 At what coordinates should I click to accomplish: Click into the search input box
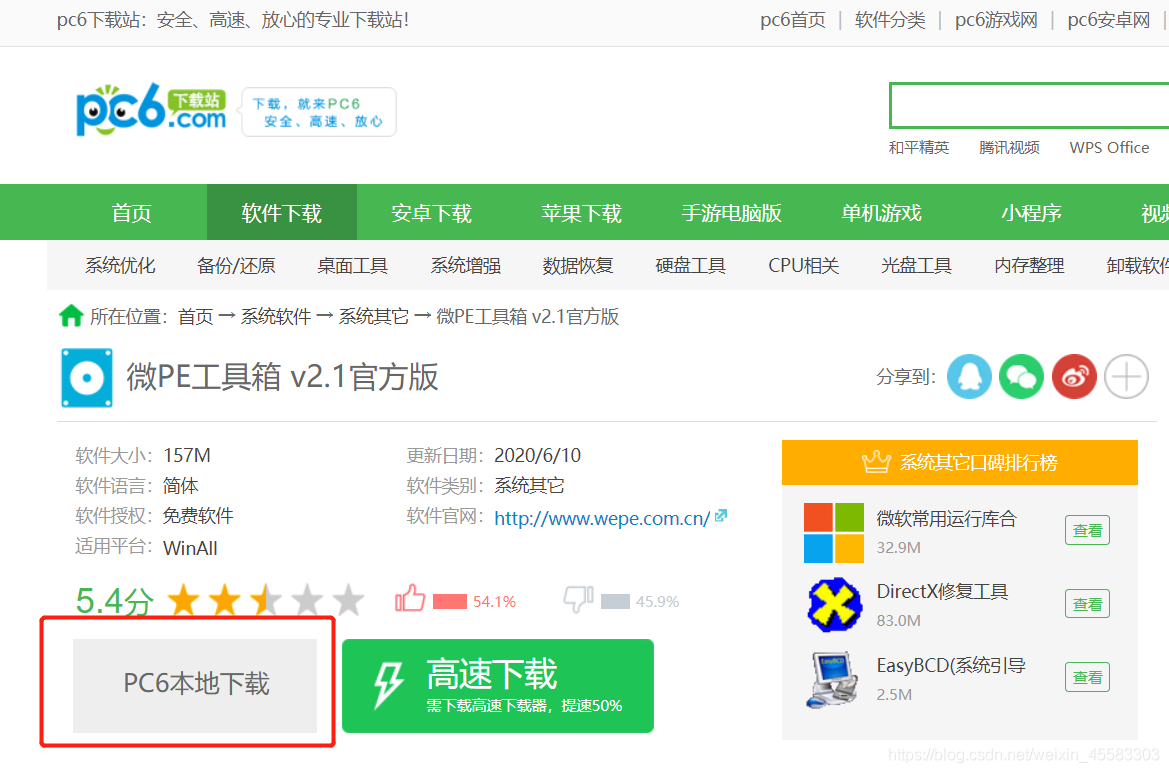(x=1029, y=105)
